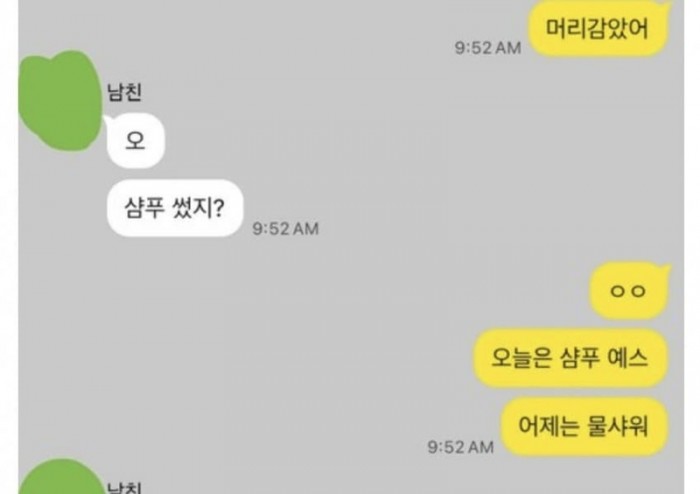This screenshot has width=700, height=494.
Task: Tap the pointed tail of the ㅇㅇ bubble
Action: [665, 269]
